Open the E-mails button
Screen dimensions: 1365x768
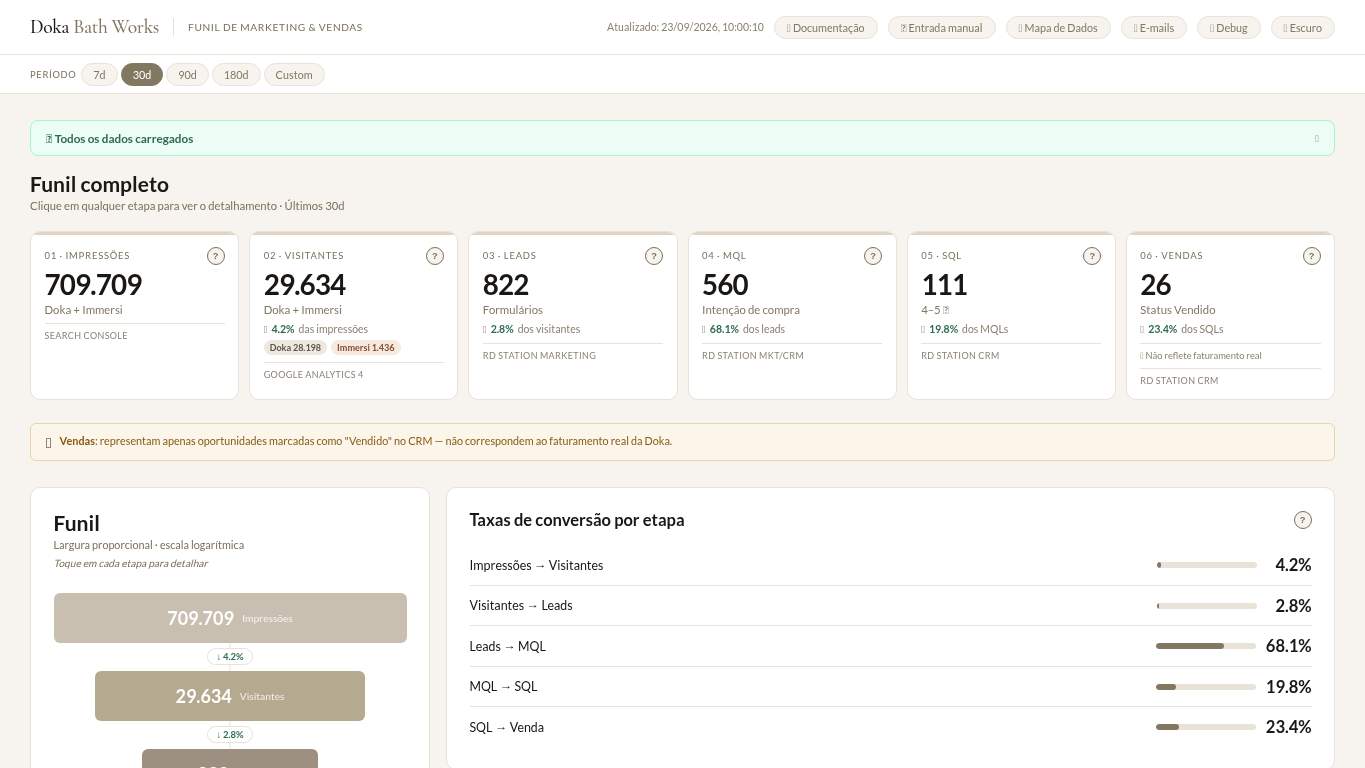click(1154, 28)
